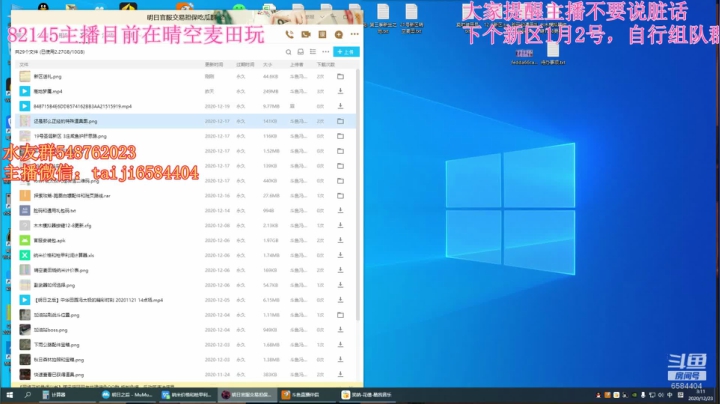
Task: Download the 6.15MB mp4 file
Action: click(340, 300)
